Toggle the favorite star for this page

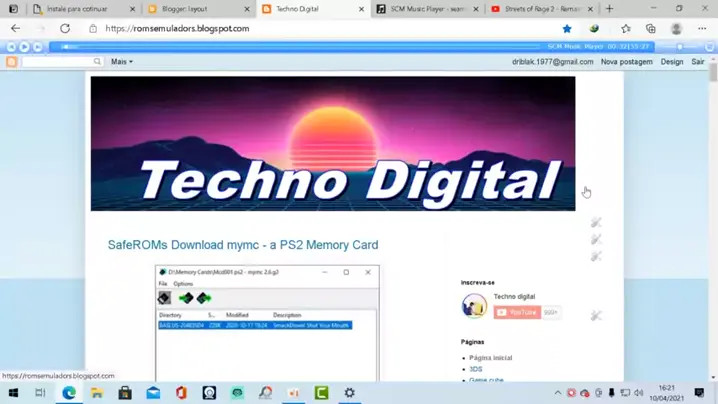567,28
